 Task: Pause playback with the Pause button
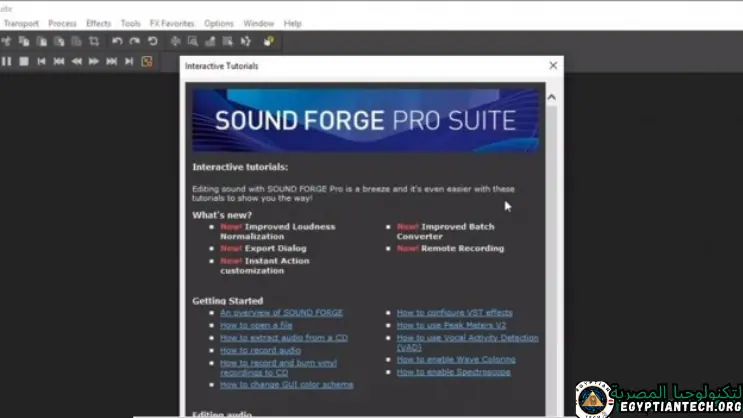[6, 62]
